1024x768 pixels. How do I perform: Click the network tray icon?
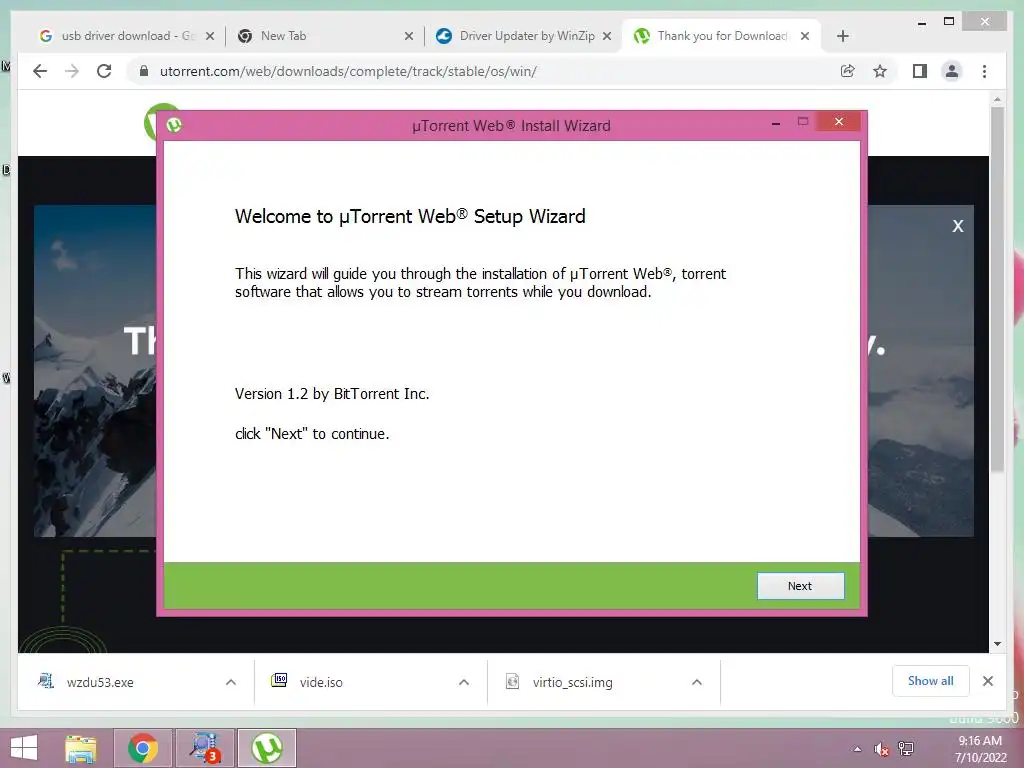point(906,749)
